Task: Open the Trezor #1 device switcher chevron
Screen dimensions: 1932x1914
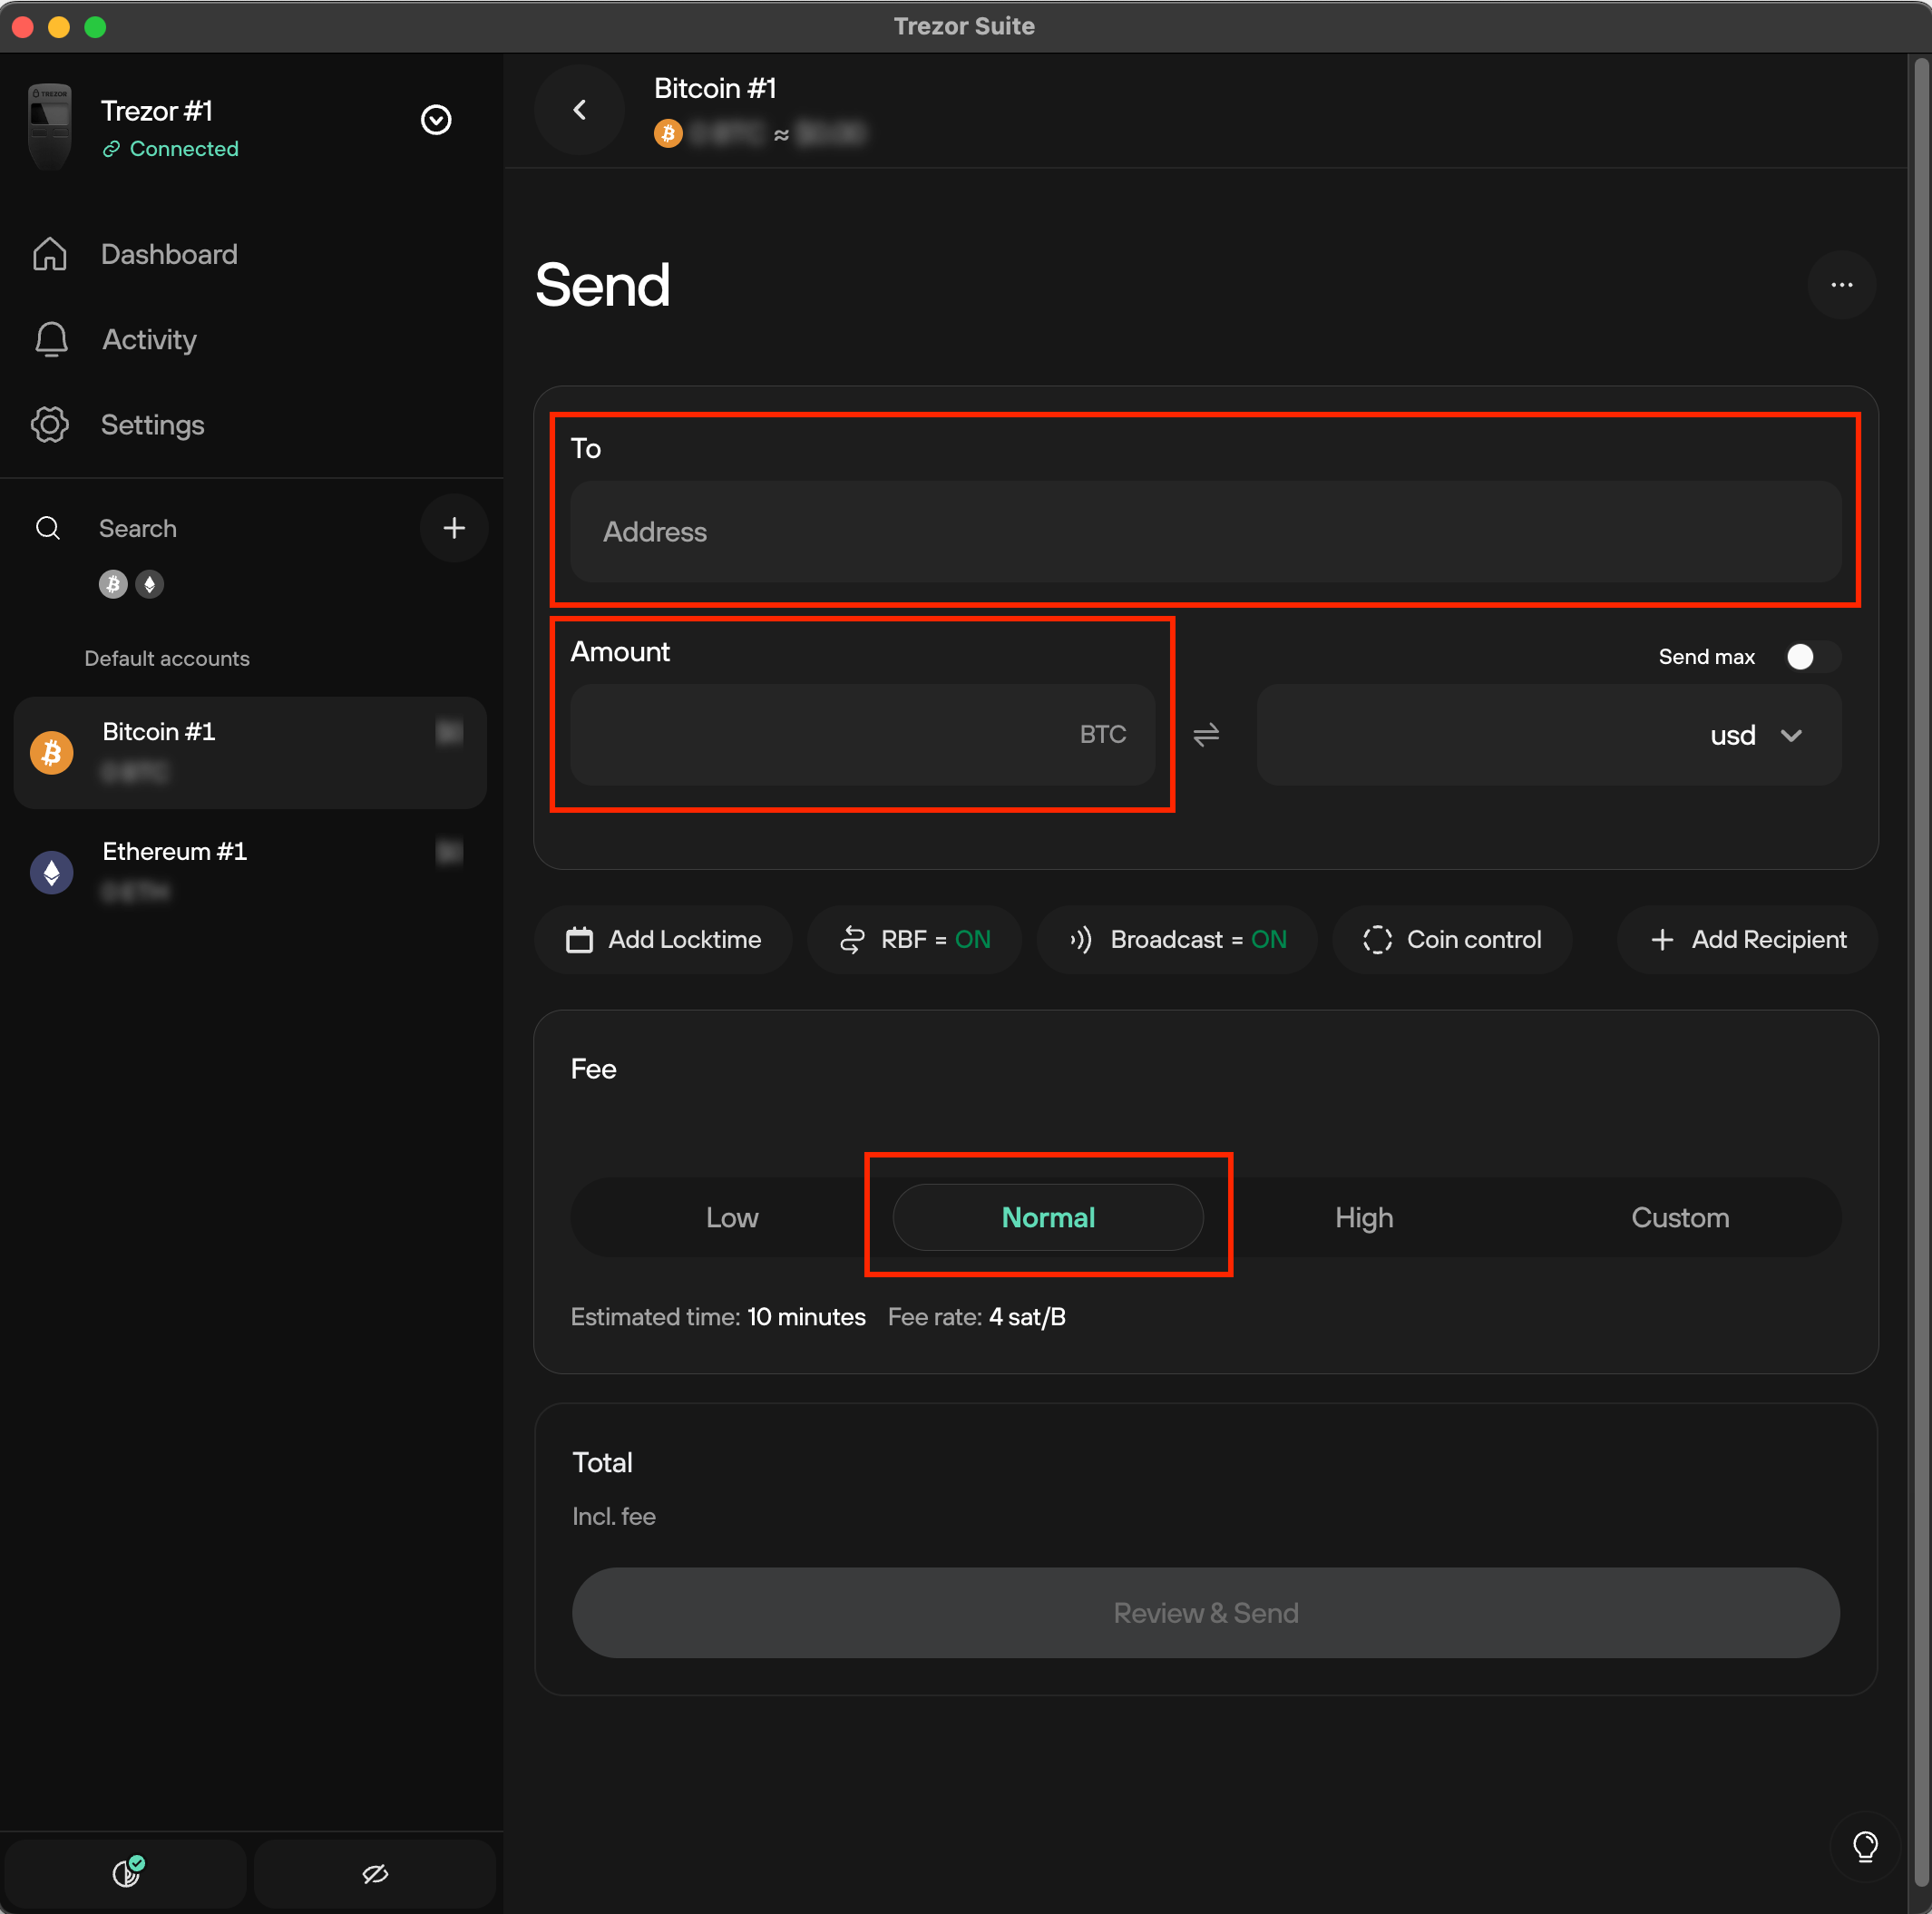Action: click(436, 120)
